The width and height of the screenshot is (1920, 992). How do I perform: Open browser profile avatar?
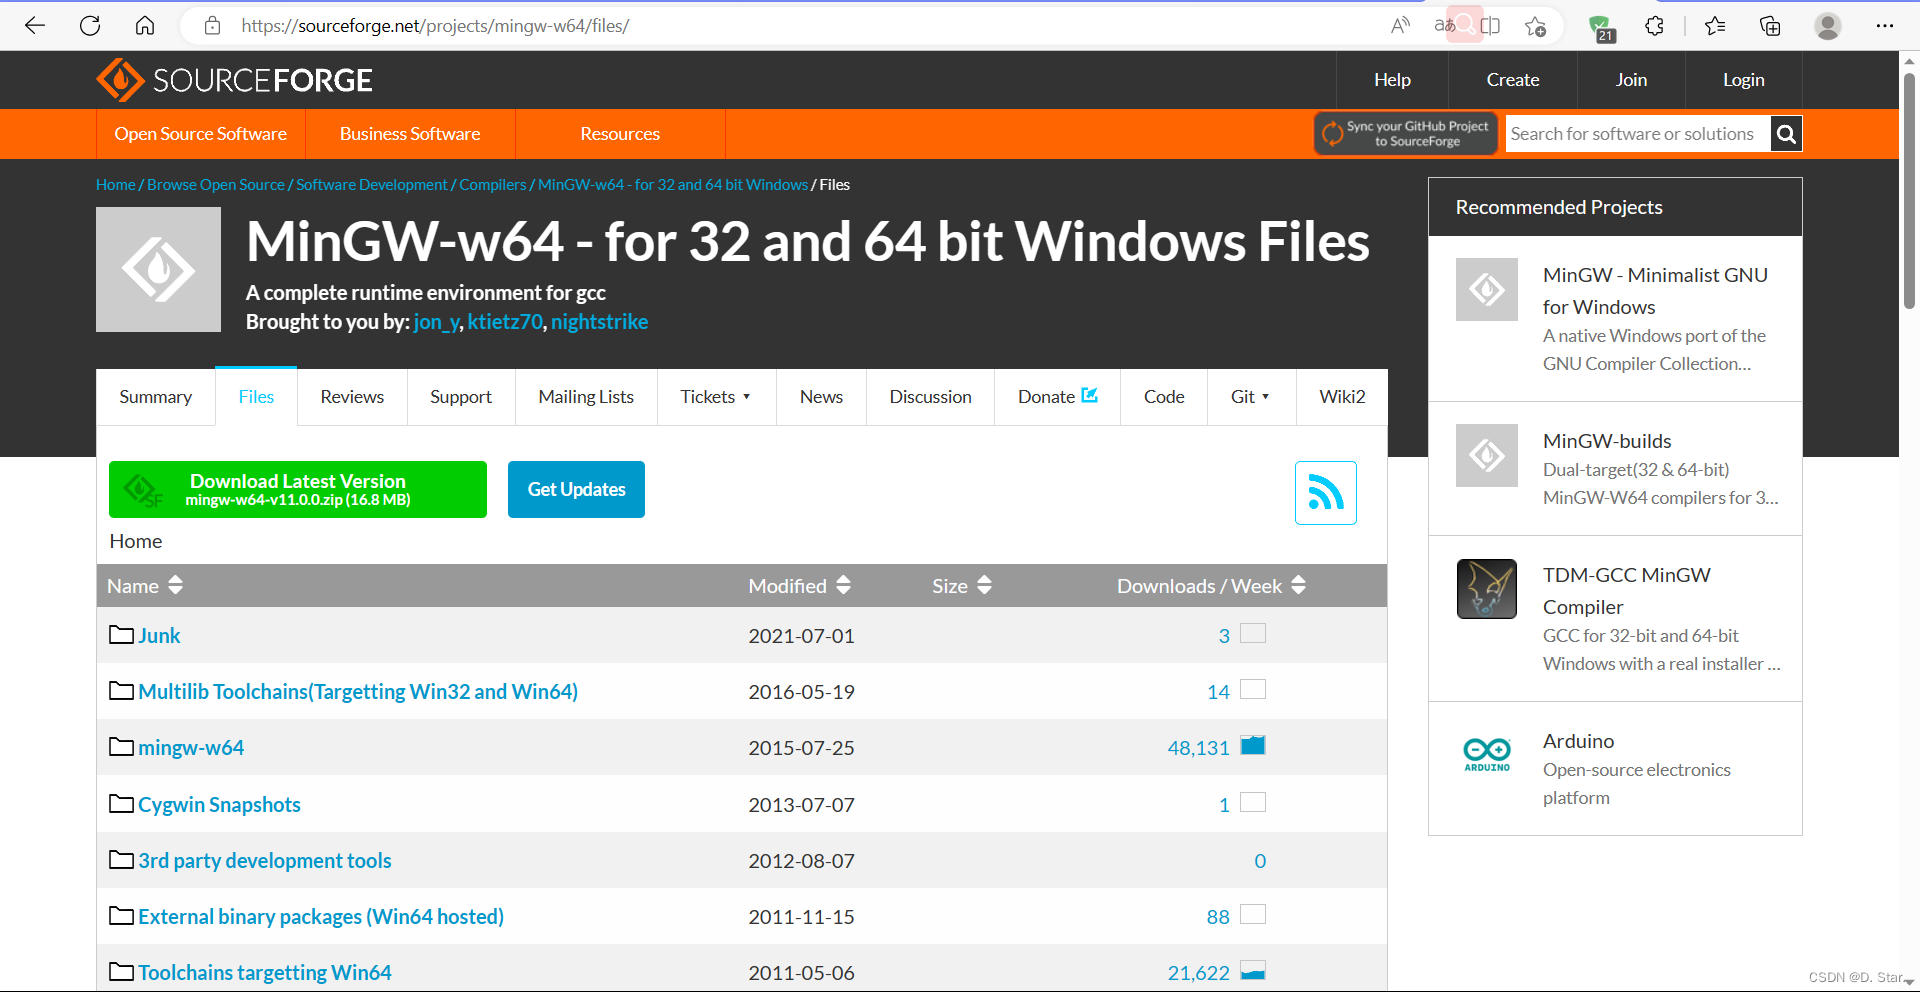point(1828,26)
